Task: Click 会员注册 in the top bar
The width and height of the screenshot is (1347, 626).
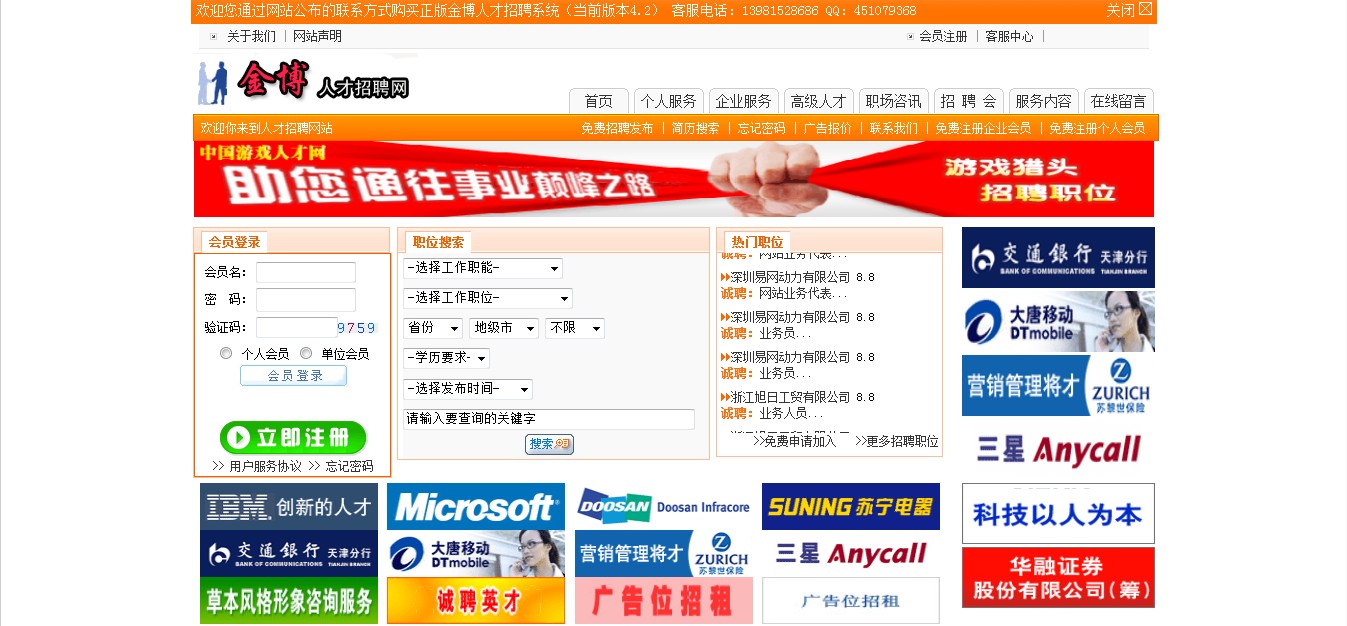Action: [x=943, y=36]
